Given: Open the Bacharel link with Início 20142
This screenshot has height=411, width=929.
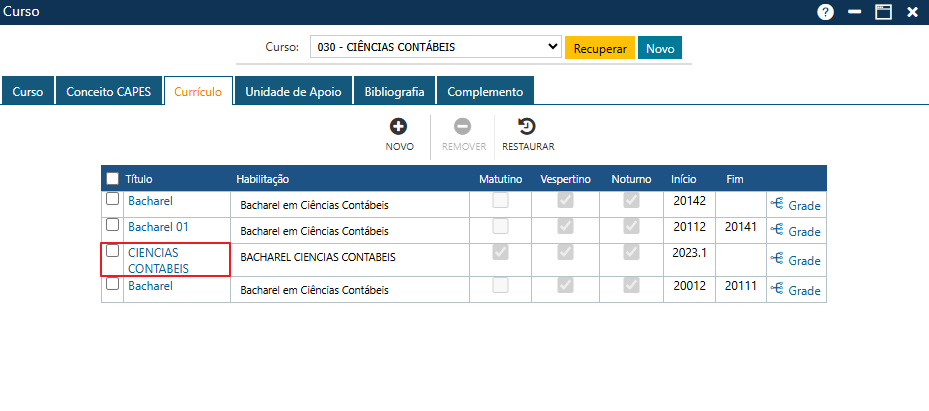Looking at the screenshot, I should tap(150, 201).
